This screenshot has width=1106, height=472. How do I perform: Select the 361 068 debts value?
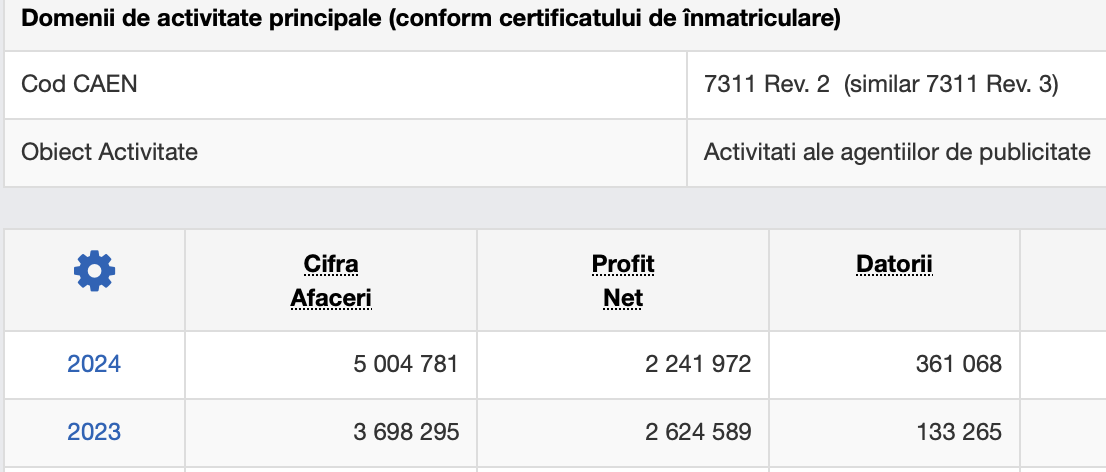coord(959,364)
